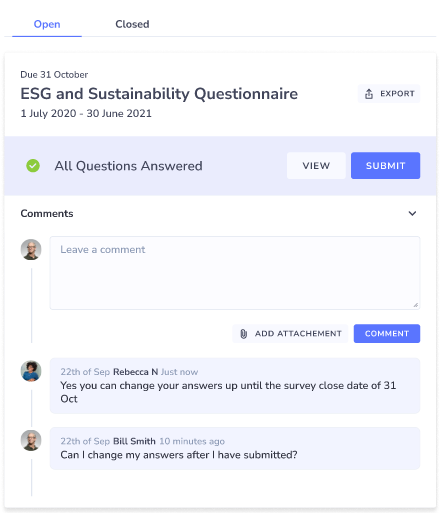Click ADD ATTACHEMENT button

point(290,334)
